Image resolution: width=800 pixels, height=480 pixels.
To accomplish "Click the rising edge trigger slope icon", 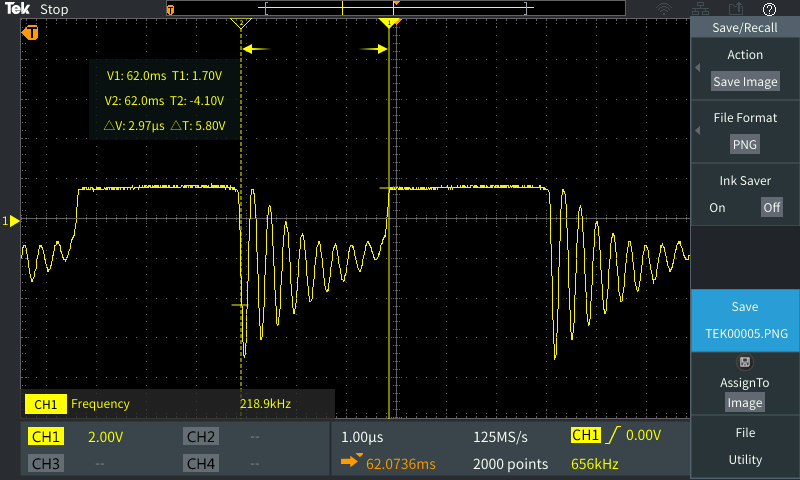I will tap(613, 435).
